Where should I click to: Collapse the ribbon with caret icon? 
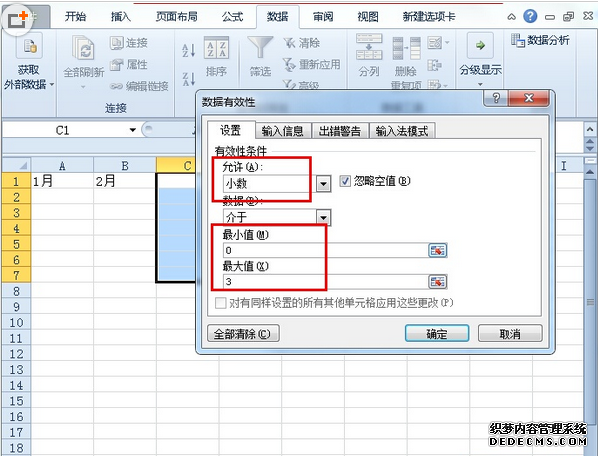pos(512,16)
